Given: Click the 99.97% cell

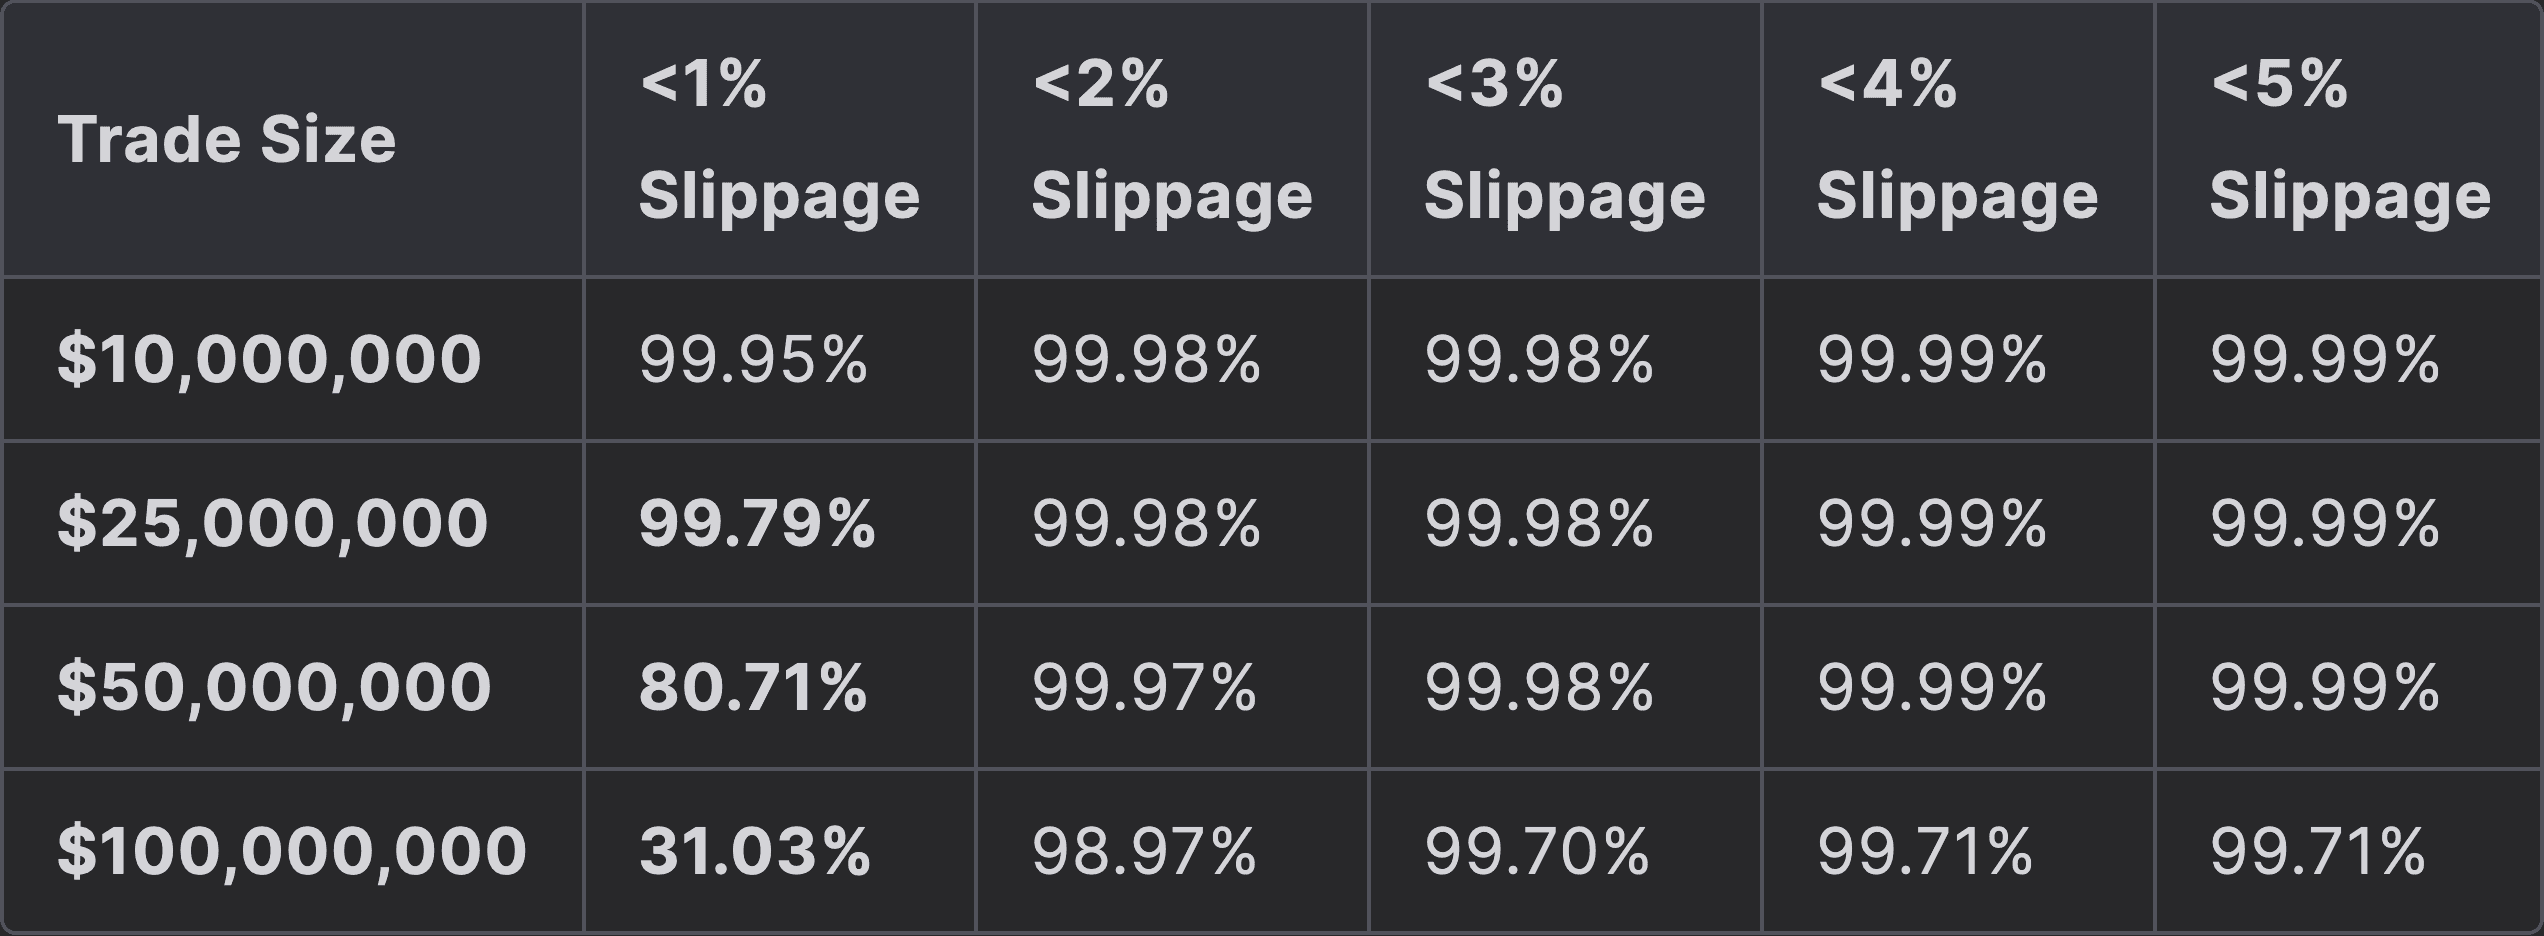Looking at the screenshot, I should [x=1144, y=687].
